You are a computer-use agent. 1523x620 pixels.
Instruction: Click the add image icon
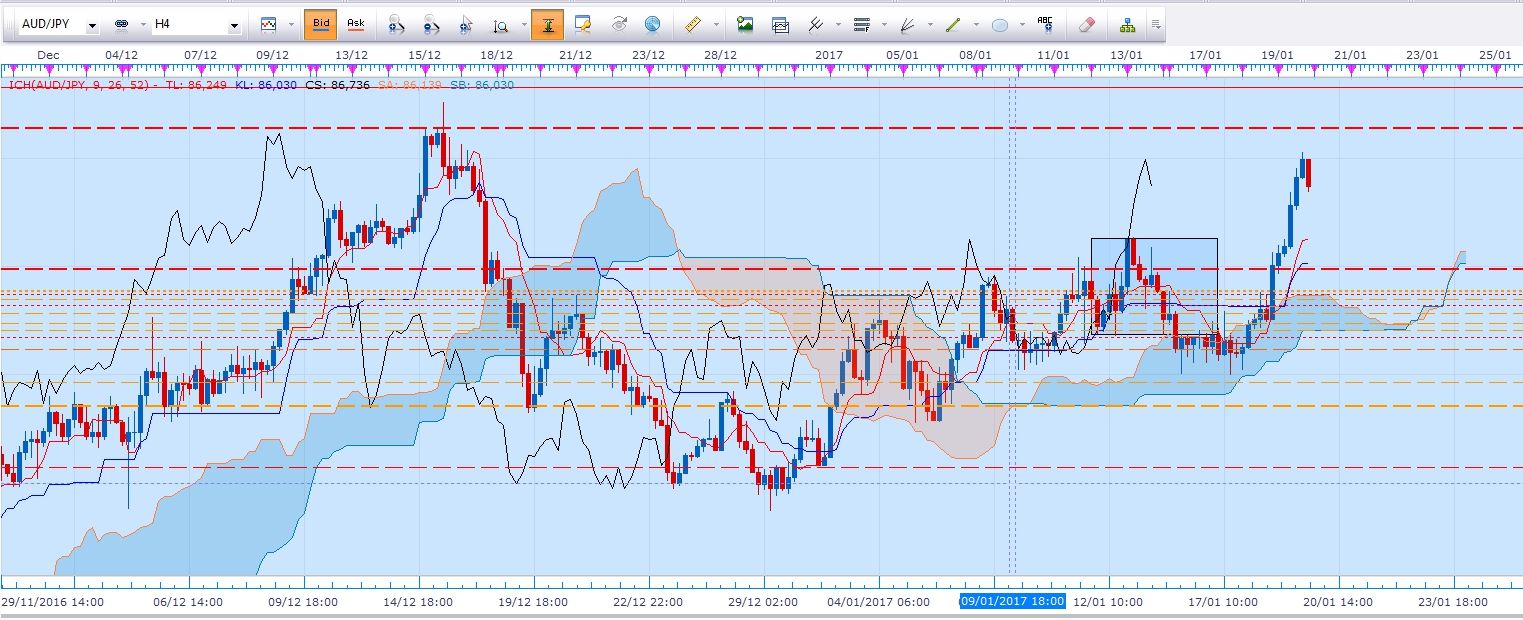point(744,23)
